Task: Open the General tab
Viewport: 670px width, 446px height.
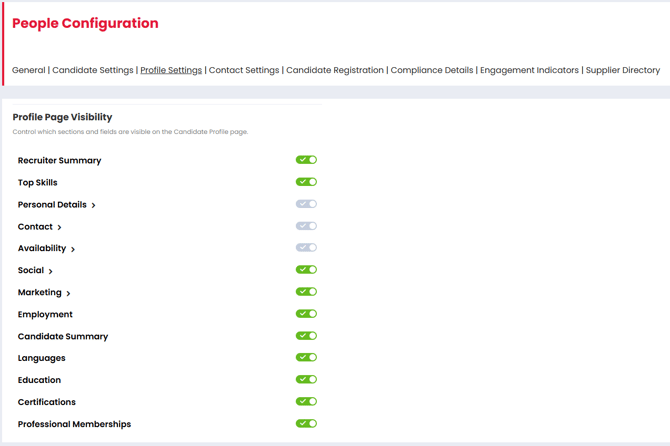Action: coord(29,70)
